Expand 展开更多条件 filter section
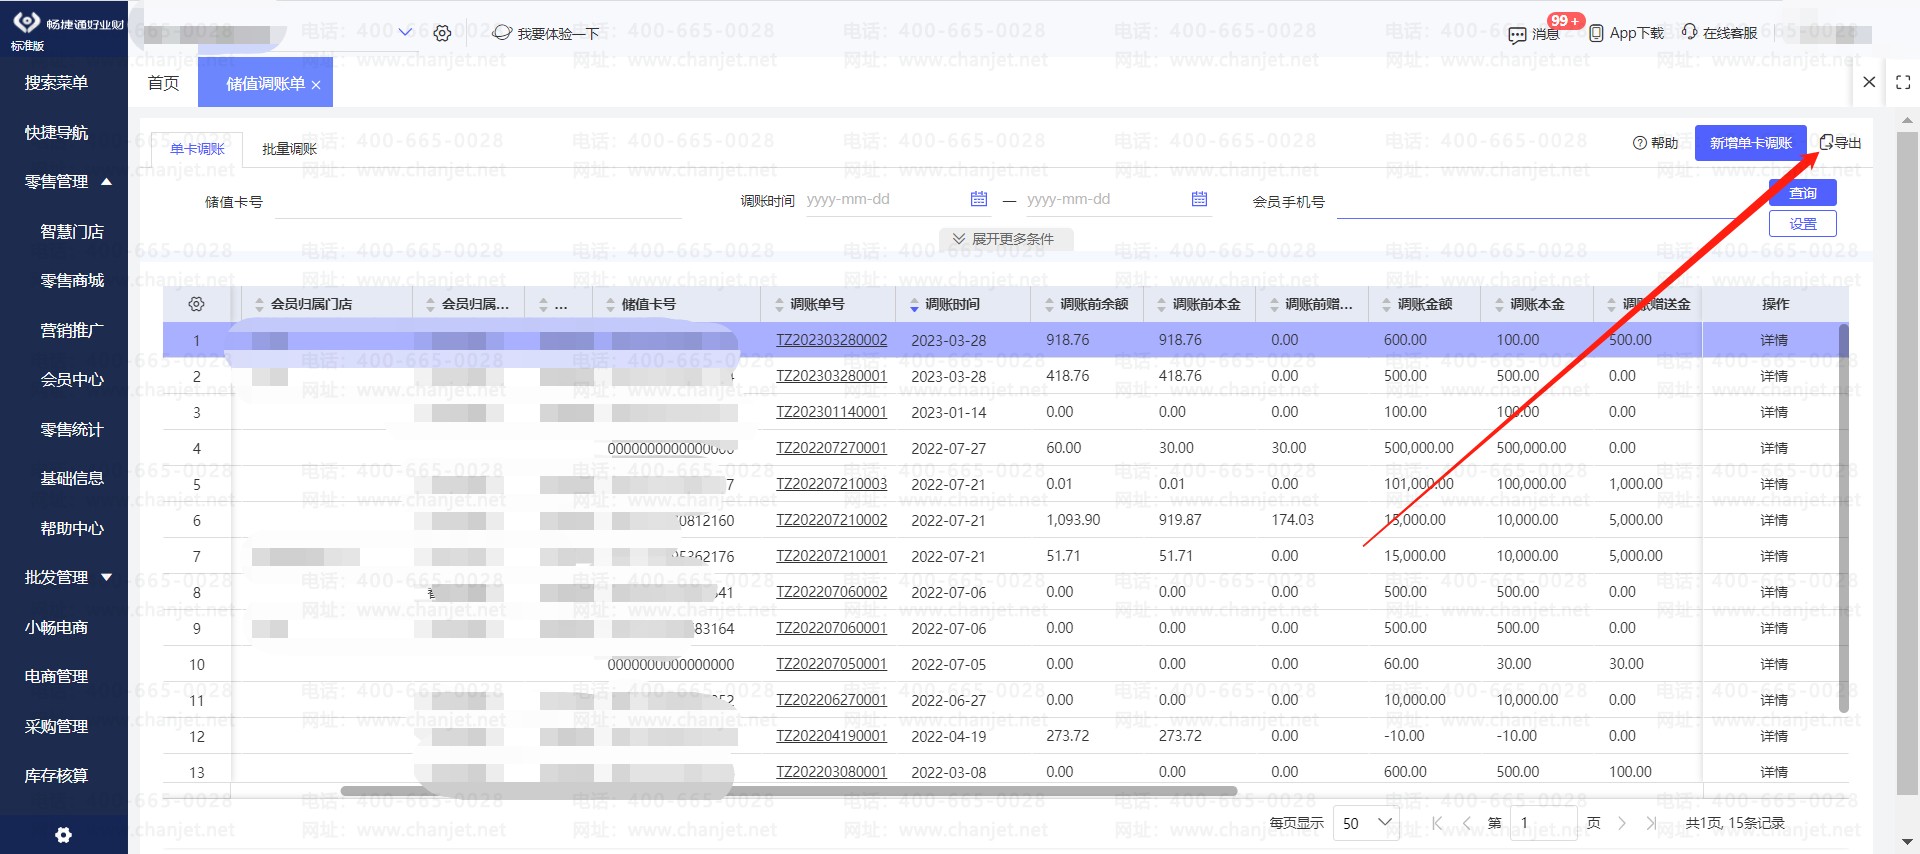Screen dimensions: 1920x854 (1004, 239)
